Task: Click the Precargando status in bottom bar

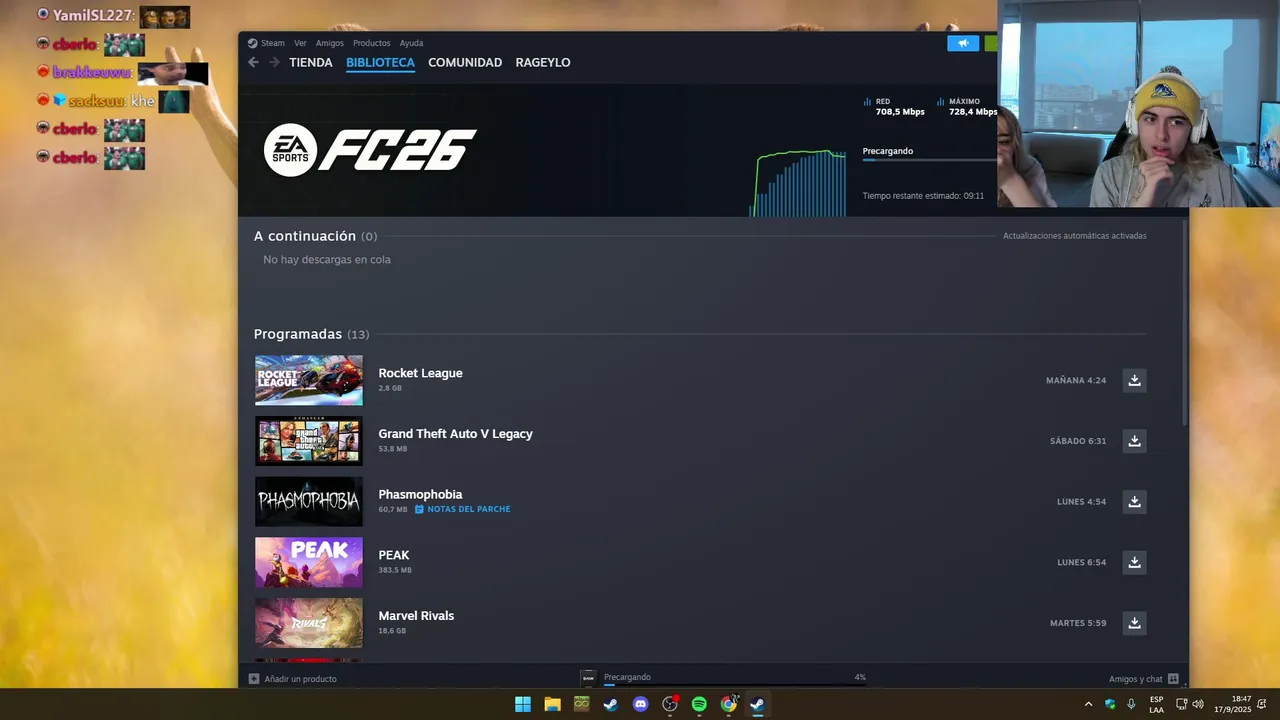Action: click(627, 677)
